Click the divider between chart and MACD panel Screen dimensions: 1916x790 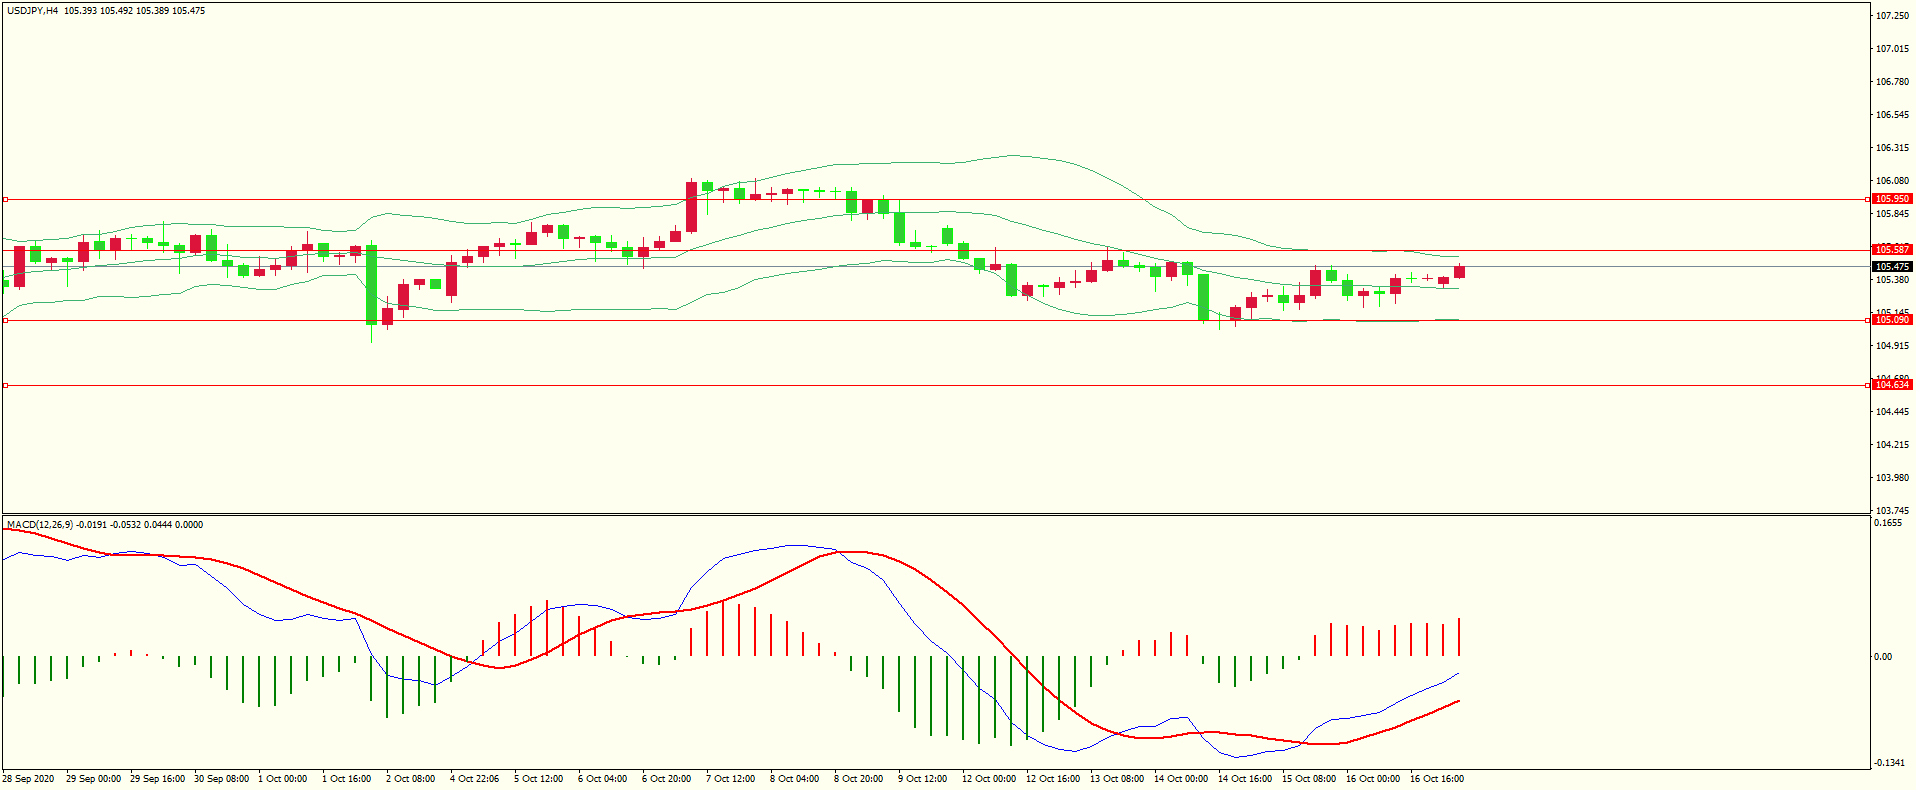[935, 515]
